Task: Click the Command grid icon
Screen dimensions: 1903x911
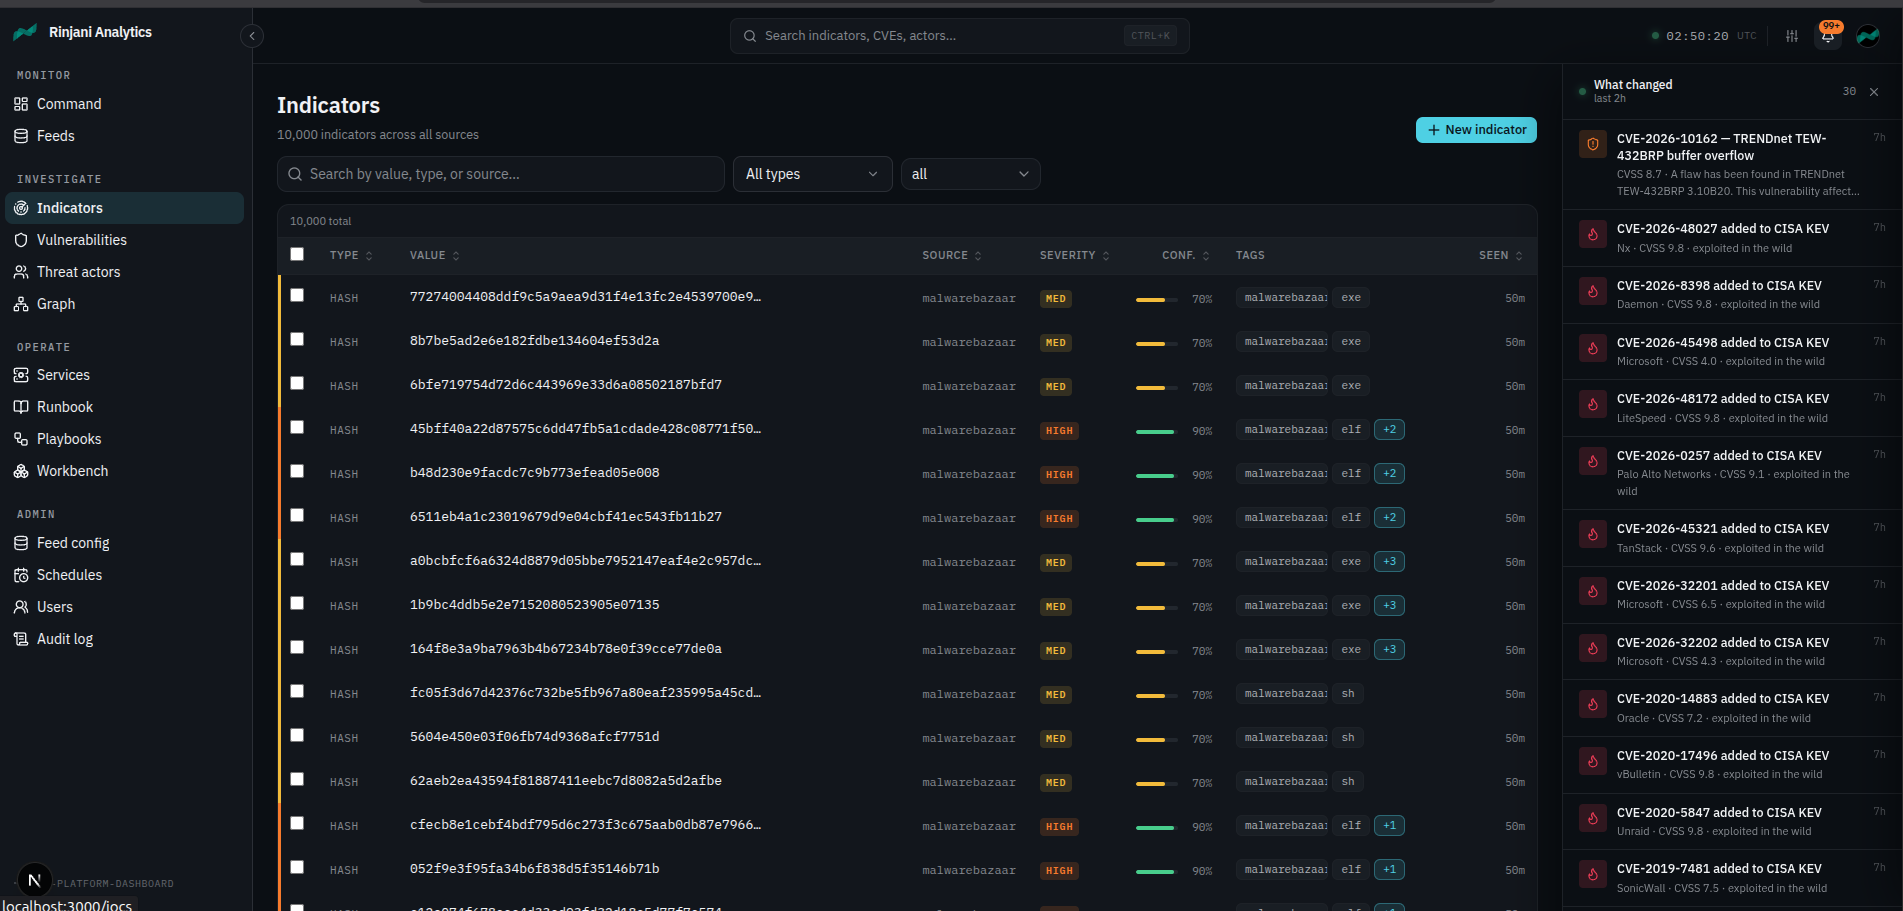Action: coord(21,104)
